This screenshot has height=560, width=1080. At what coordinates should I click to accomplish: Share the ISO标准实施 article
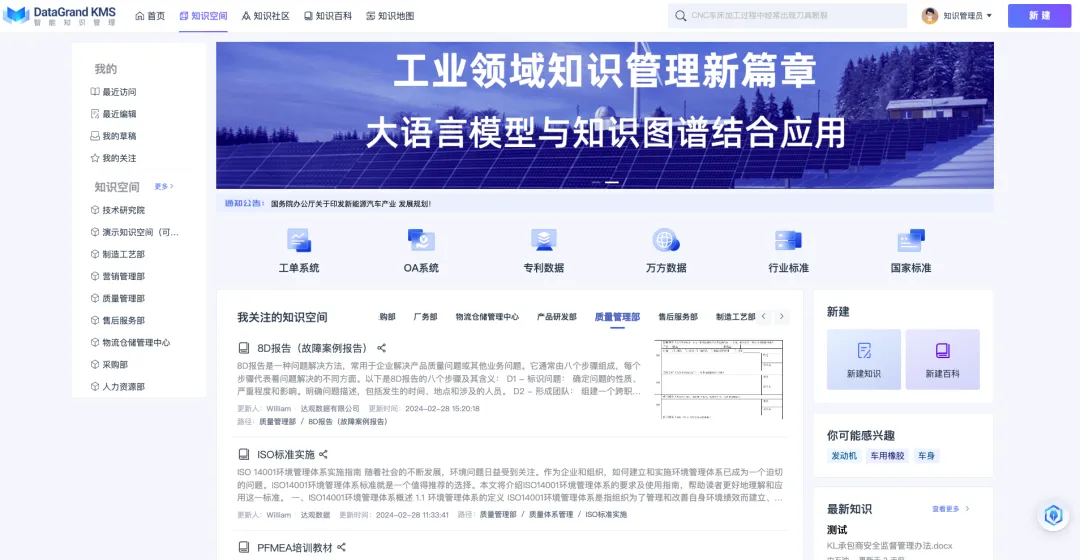pos(324,454)
